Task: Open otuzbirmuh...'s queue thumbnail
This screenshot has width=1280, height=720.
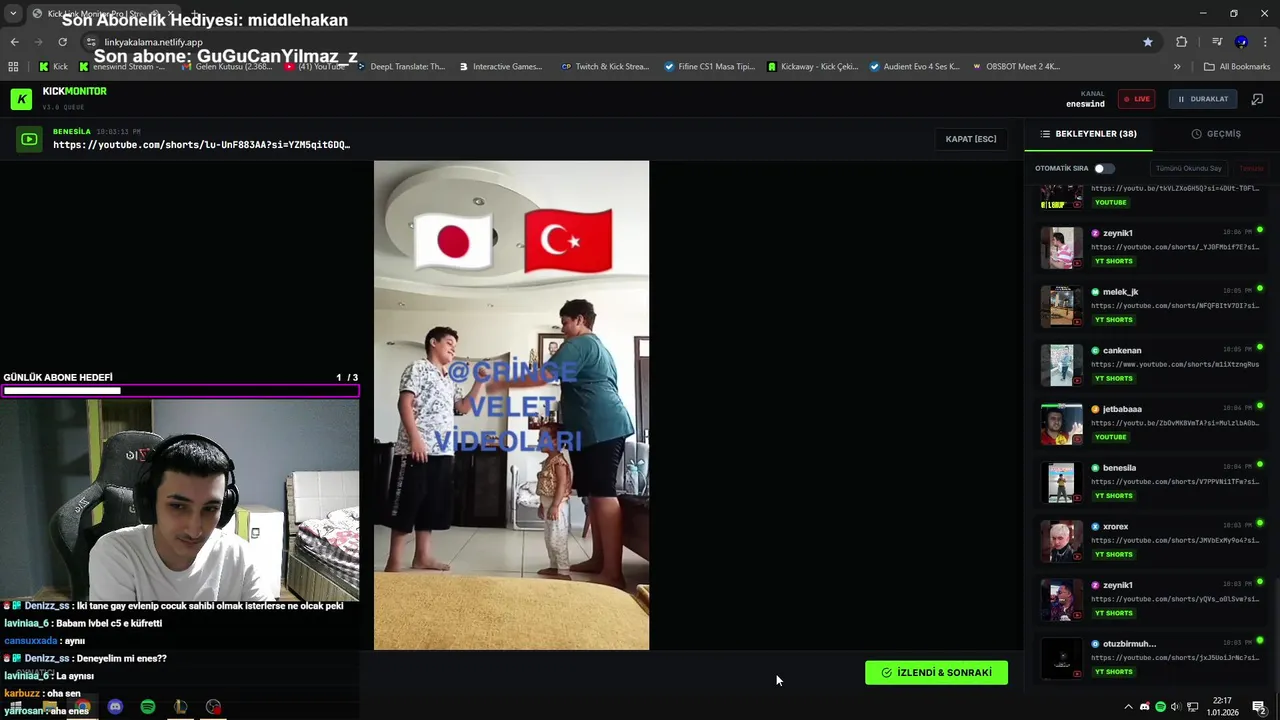Action: click(1061, 658)
